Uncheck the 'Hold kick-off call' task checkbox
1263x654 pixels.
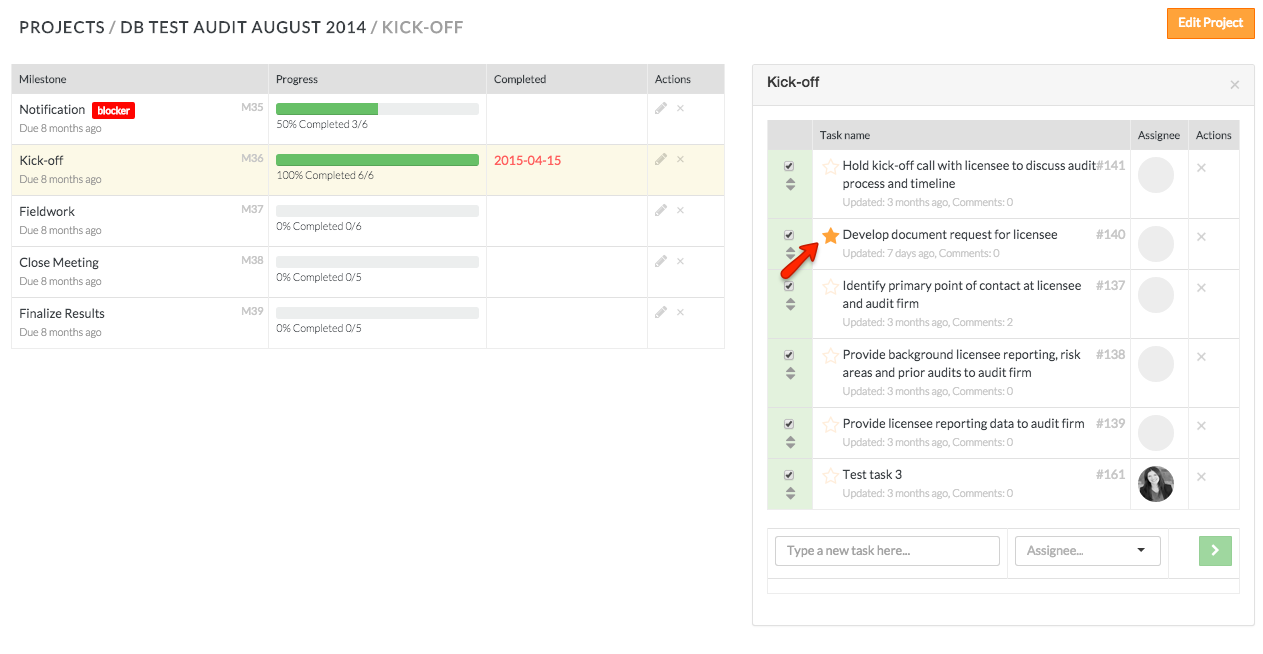[x=789, y=166]
